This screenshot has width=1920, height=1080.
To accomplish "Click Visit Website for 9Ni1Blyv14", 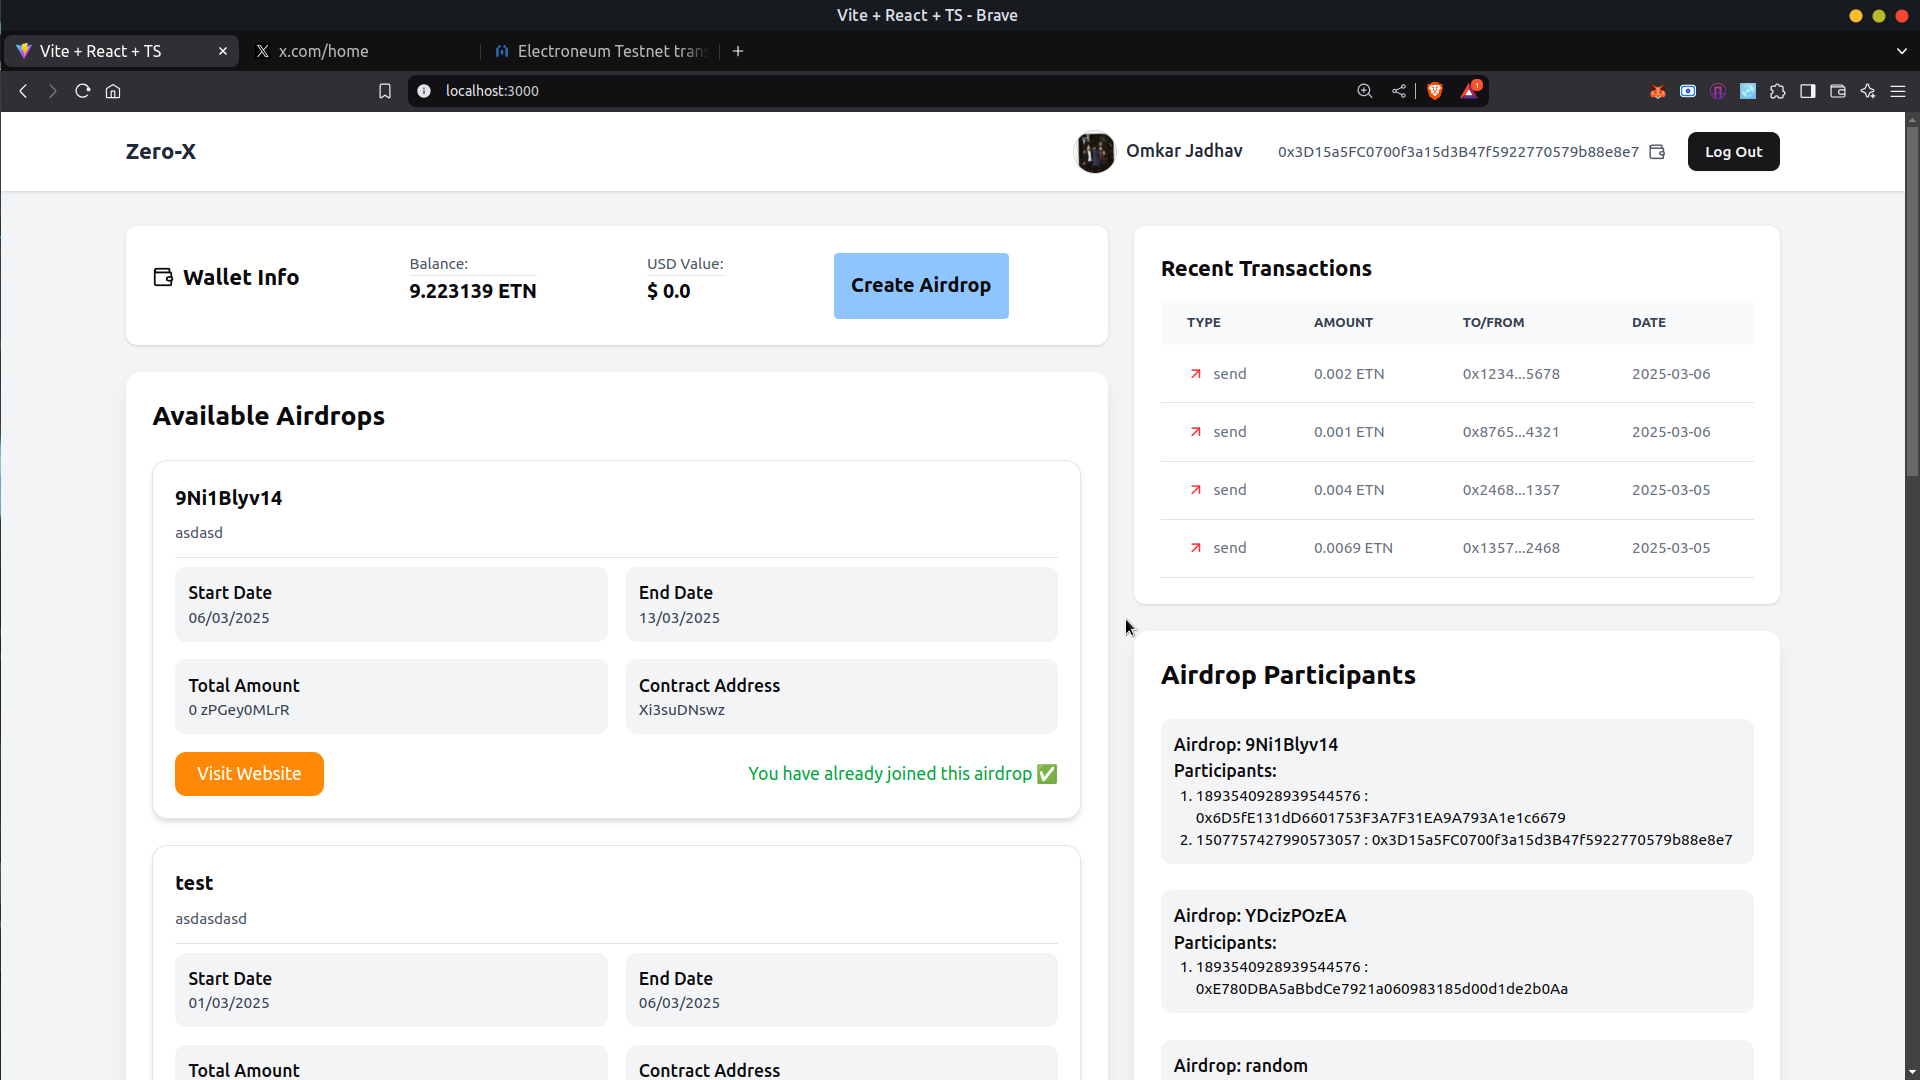I will [x=249, y=774].
